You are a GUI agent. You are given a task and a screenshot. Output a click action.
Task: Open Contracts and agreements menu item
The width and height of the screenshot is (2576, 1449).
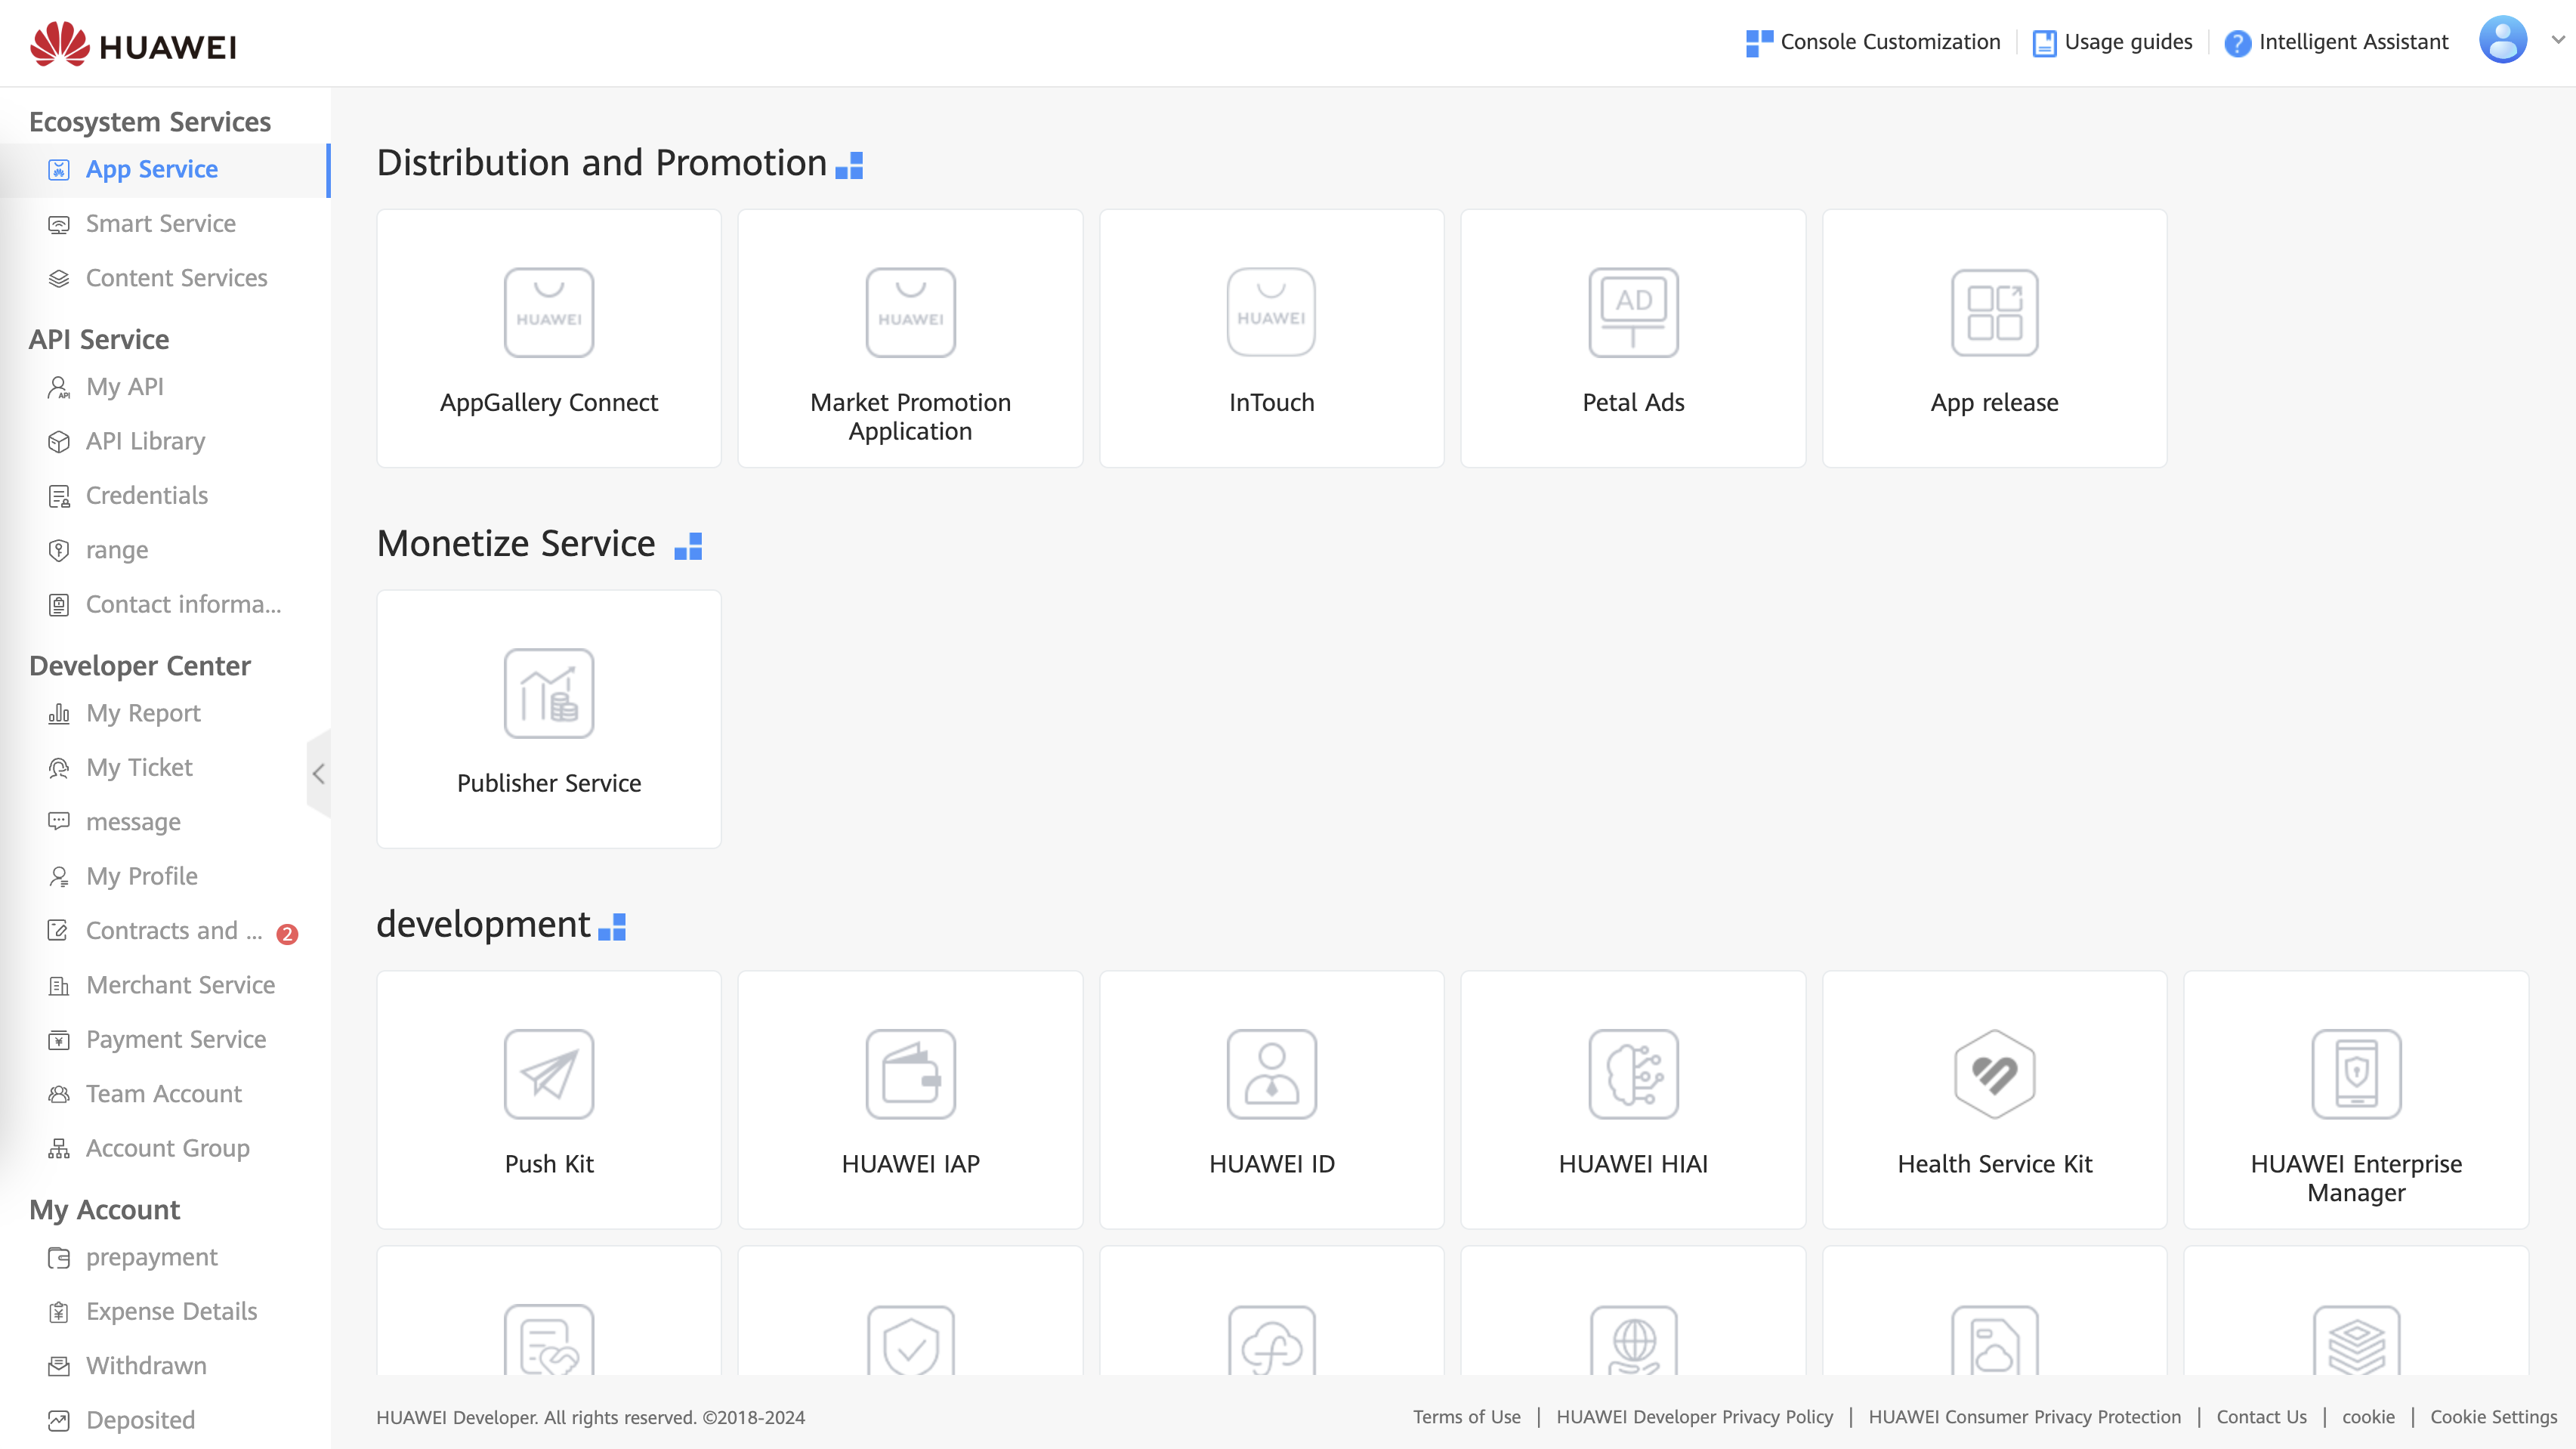pyautogui.click(x=173, y=930)
